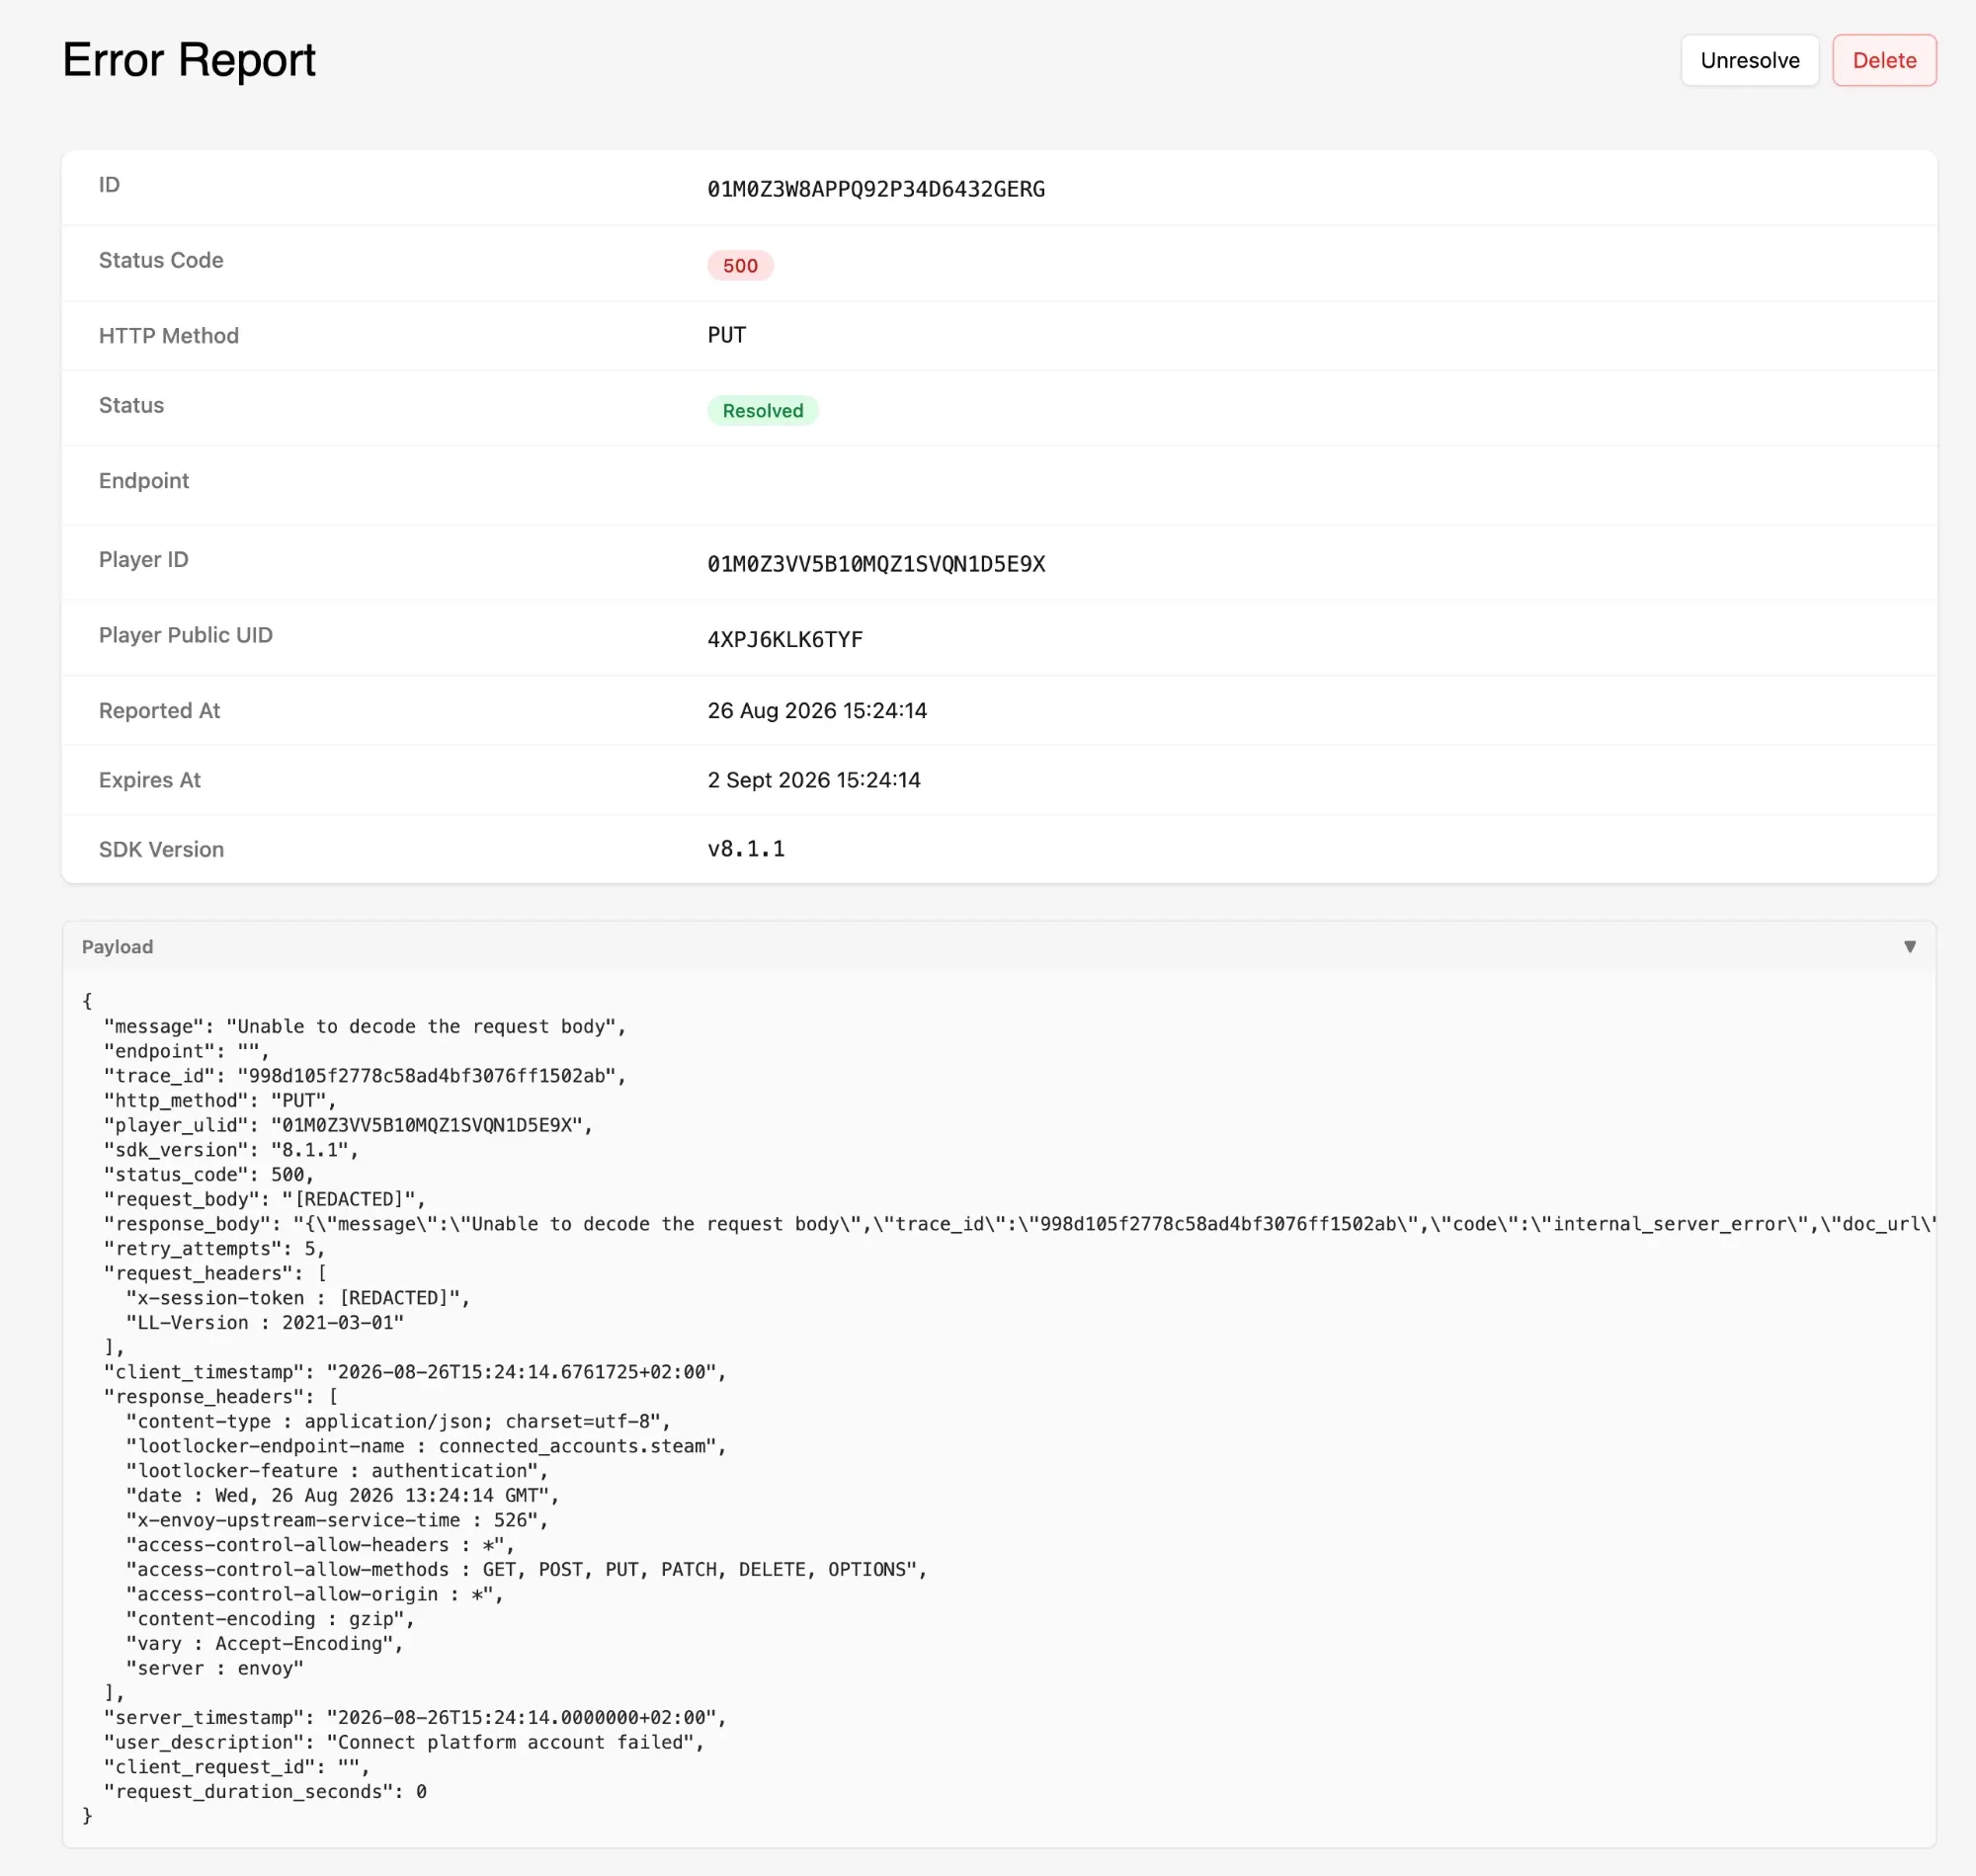The image size is (1976, 1876).
Task: Click the LL-Version 2021-03-01 header line
Action: click(265, 1322)
